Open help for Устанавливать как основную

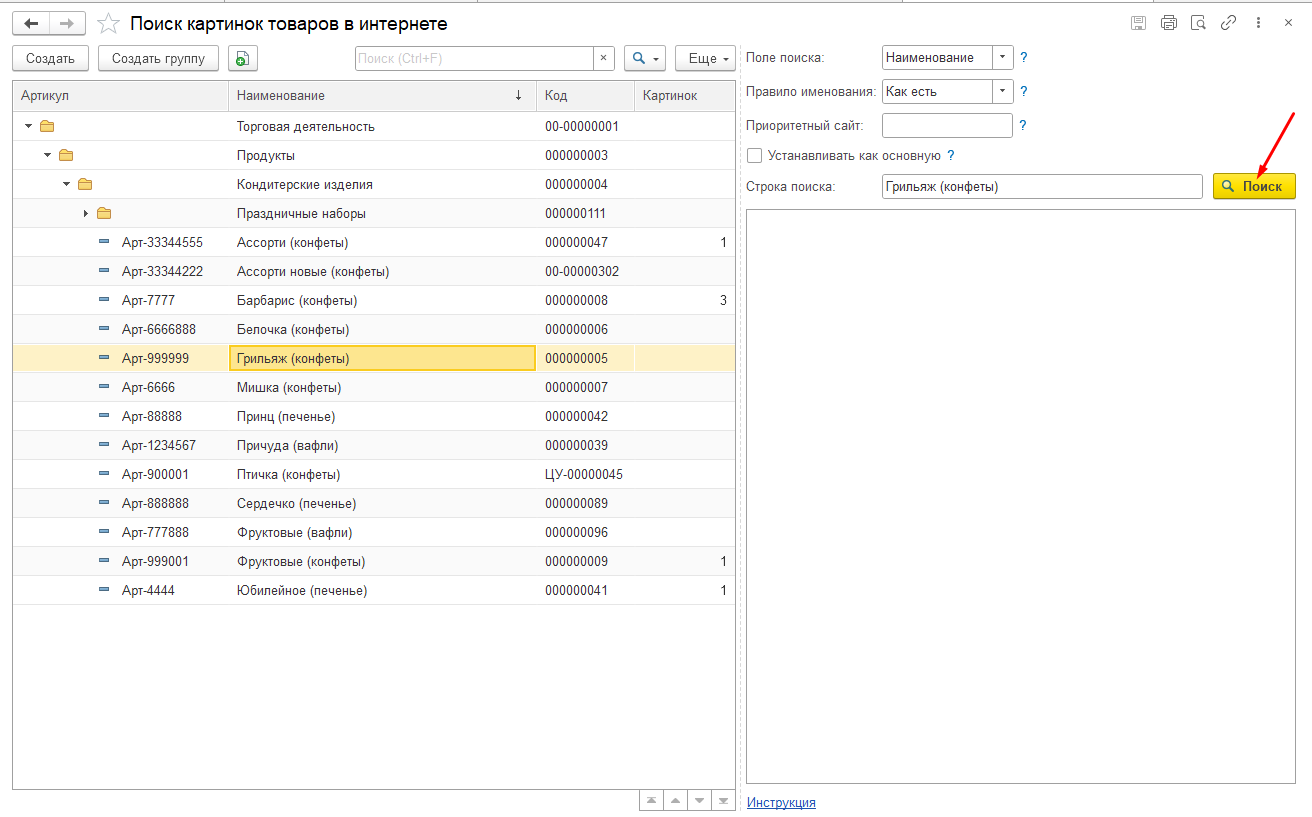pos(951,155)
